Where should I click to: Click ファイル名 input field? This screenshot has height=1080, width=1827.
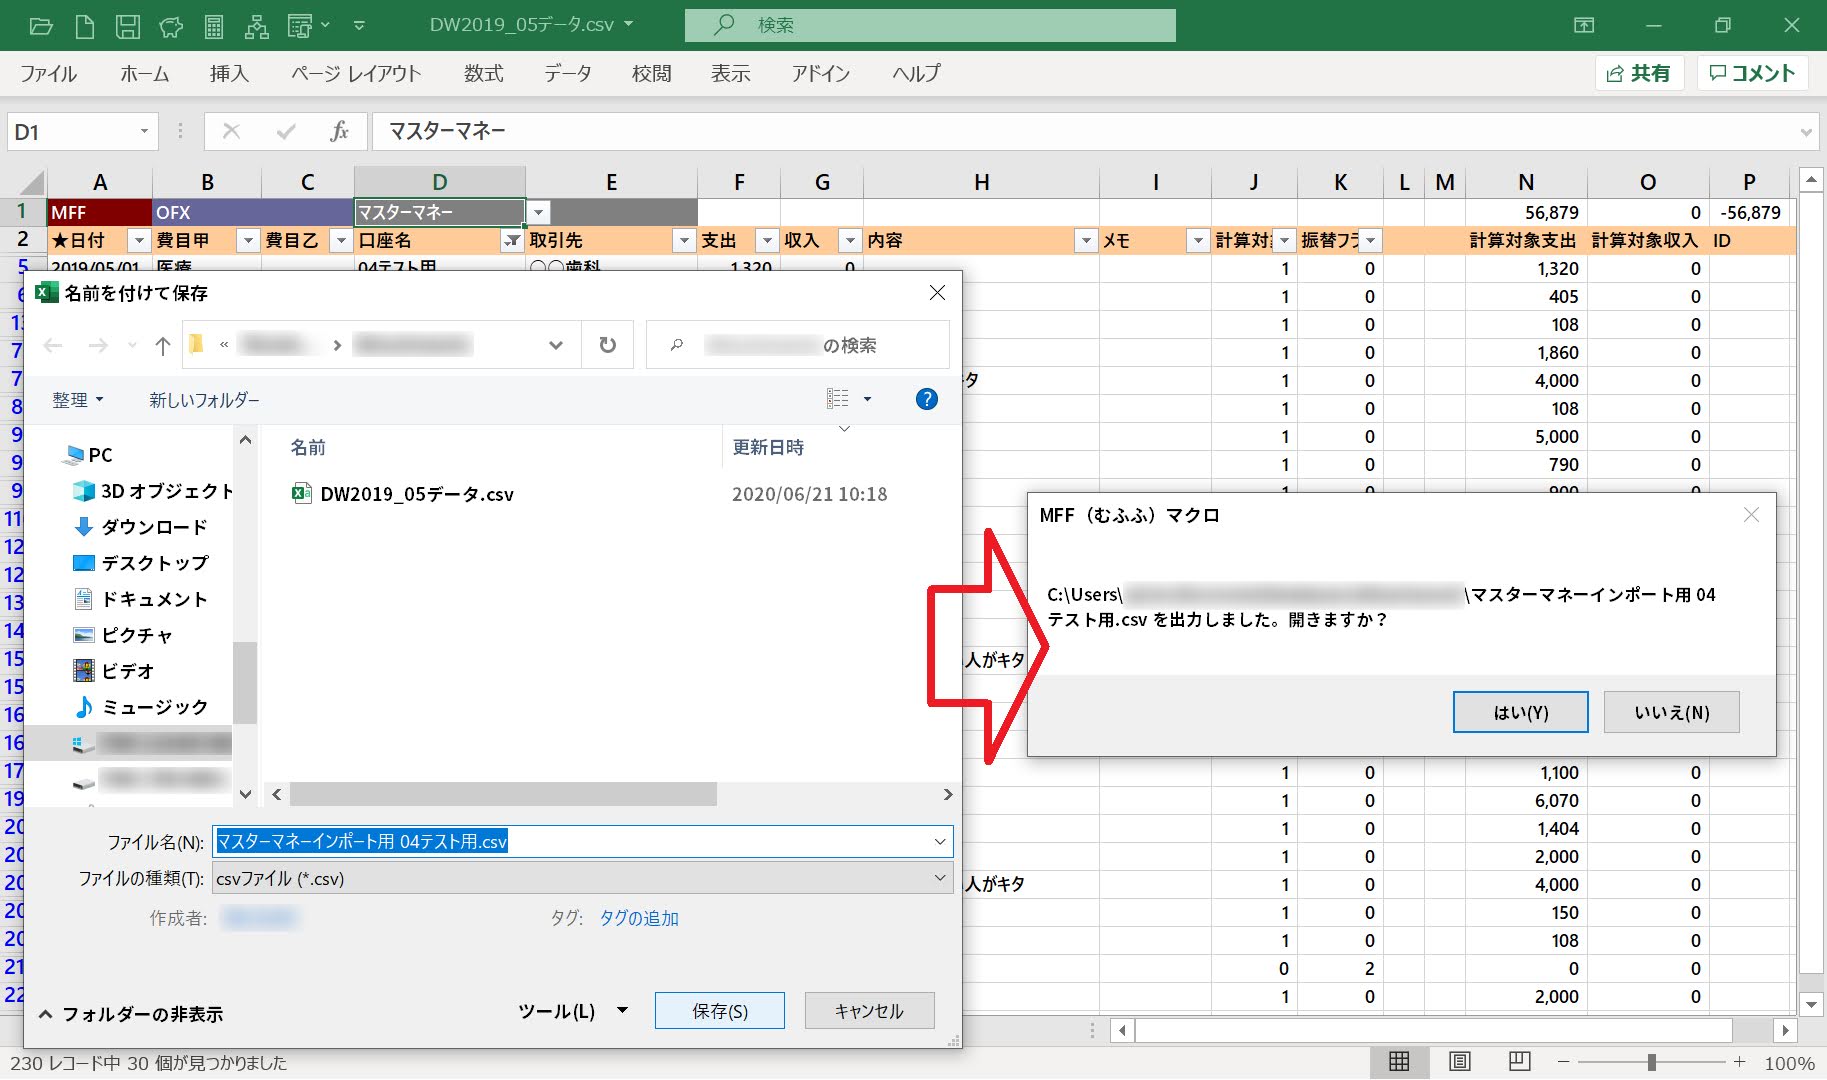click(x=583, y=841)
